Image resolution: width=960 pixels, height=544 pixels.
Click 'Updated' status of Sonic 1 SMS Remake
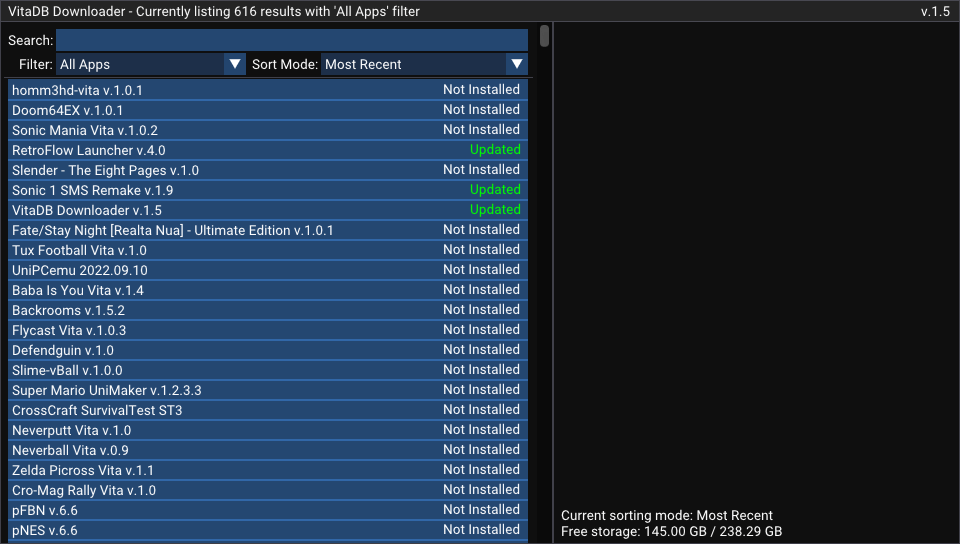click(495, 190)
